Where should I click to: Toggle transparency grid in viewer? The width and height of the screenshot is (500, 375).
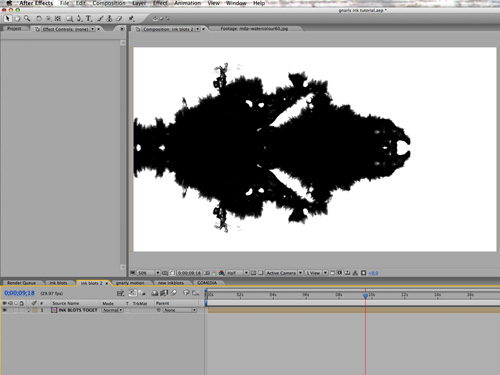click(261, 273)
